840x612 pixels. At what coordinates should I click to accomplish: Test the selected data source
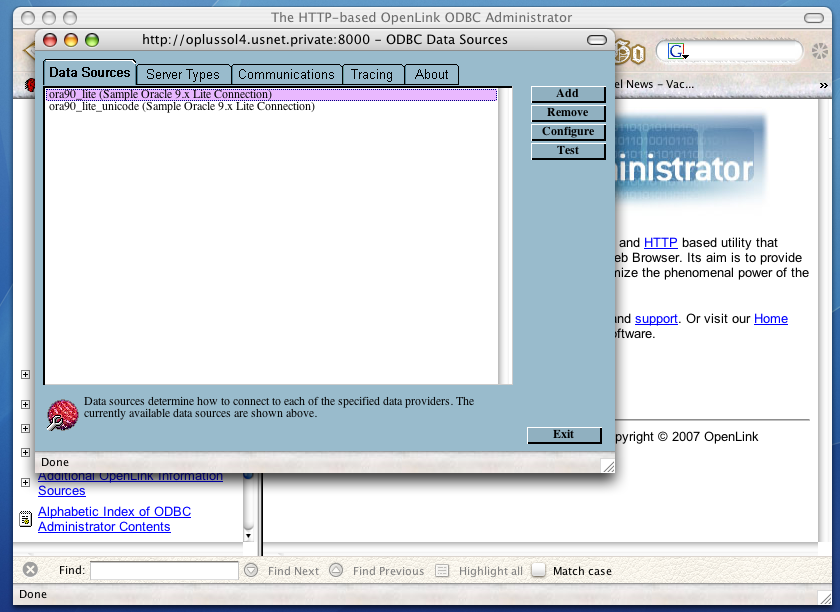(568, 151)
